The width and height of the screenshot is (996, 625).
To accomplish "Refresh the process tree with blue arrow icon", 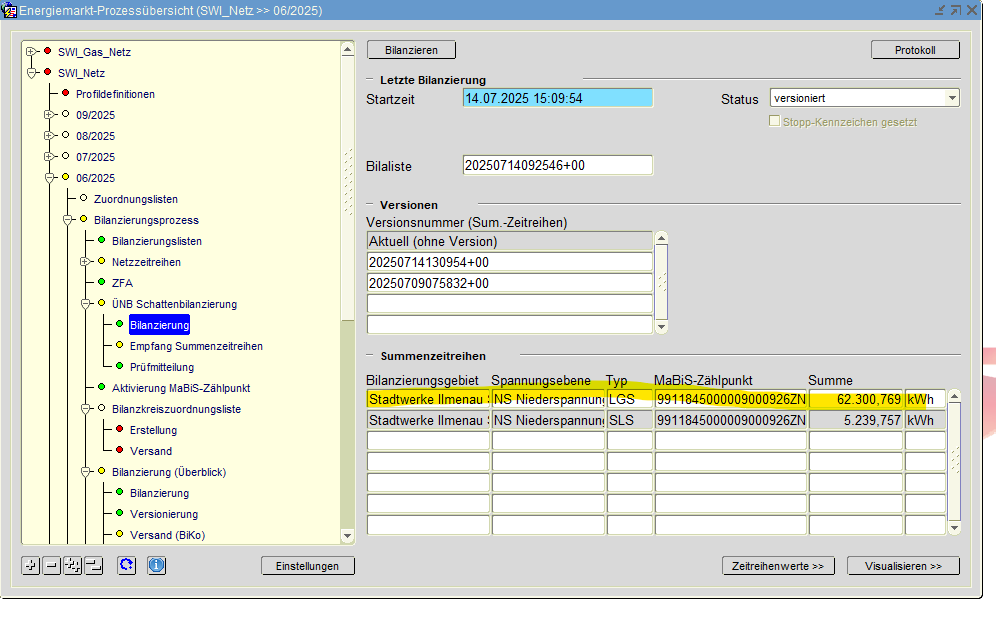I will pyautogui.click(x=126, y=566).
